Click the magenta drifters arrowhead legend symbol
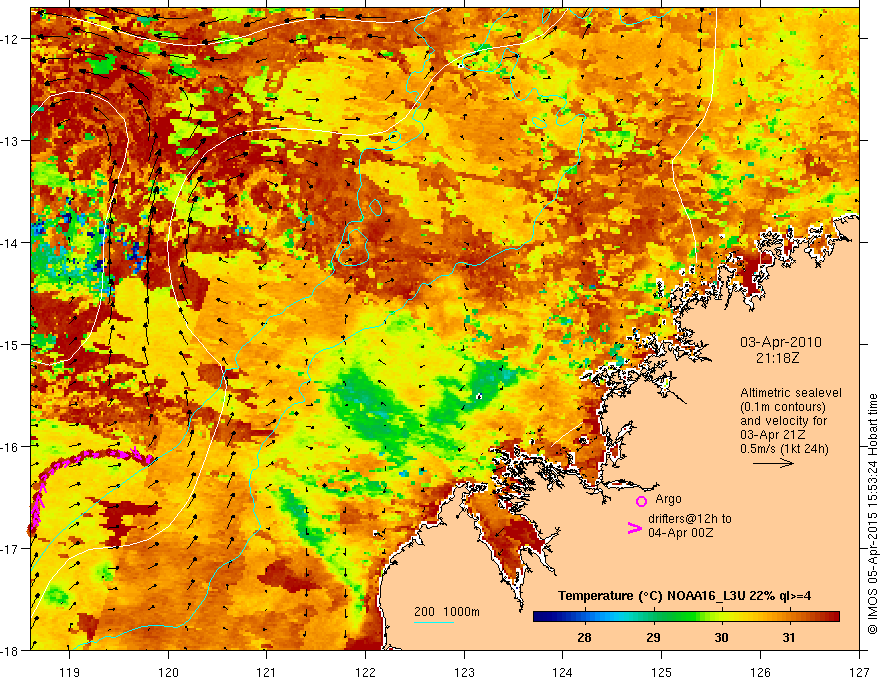Viewport: 880px width, 680px height. (635, 528)
